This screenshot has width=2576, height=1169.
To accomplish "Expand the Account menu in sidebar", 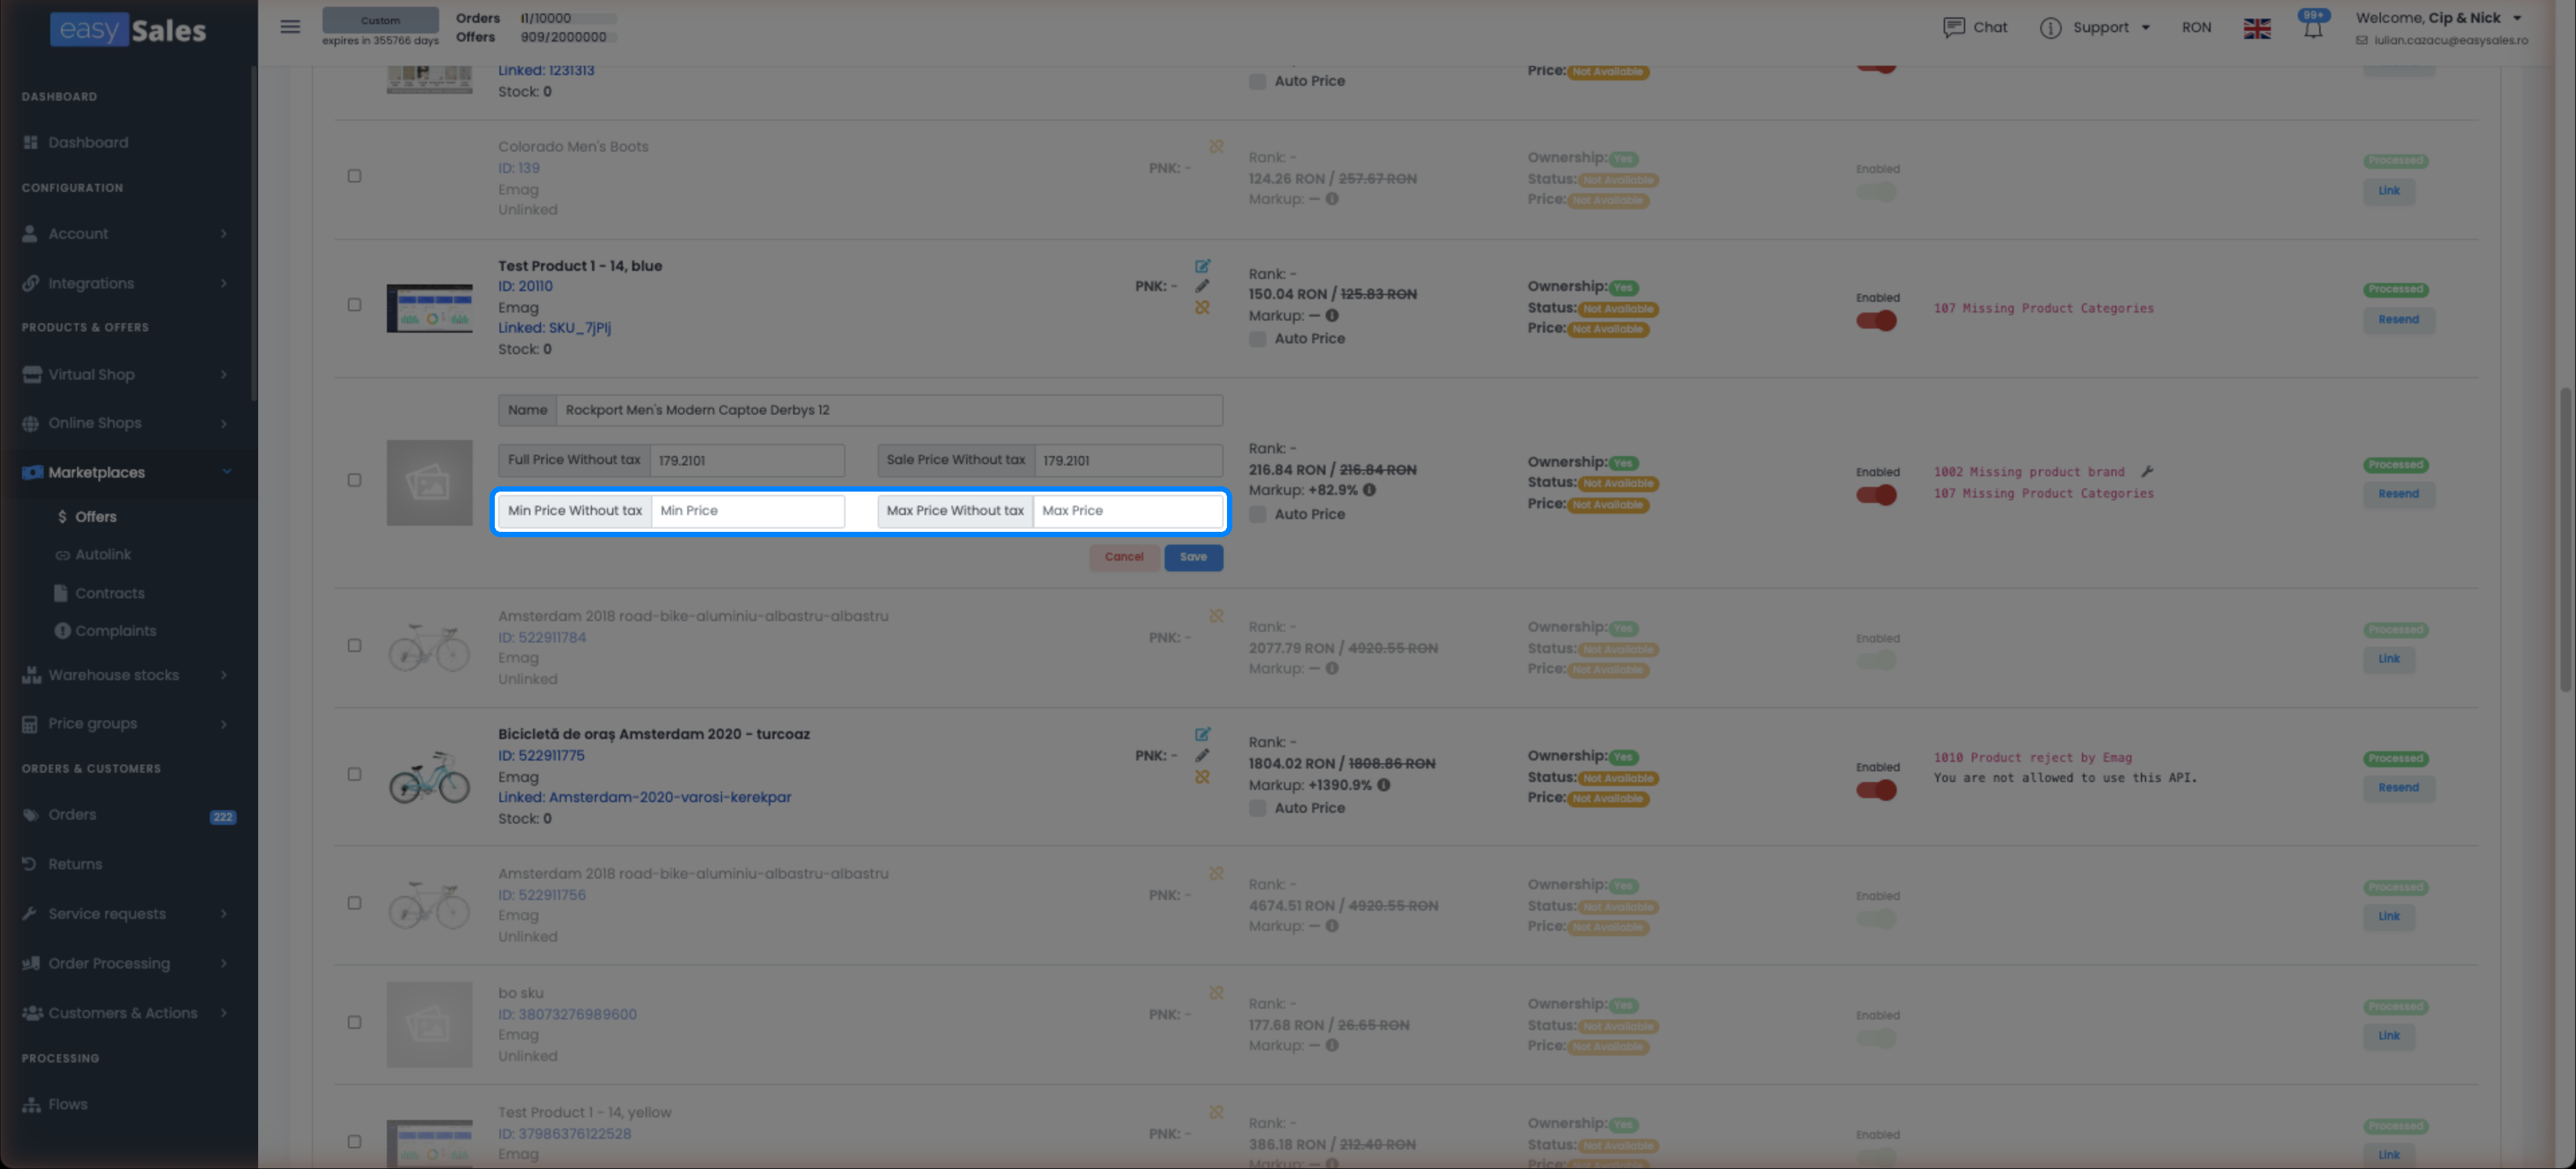I will [127, 234].
